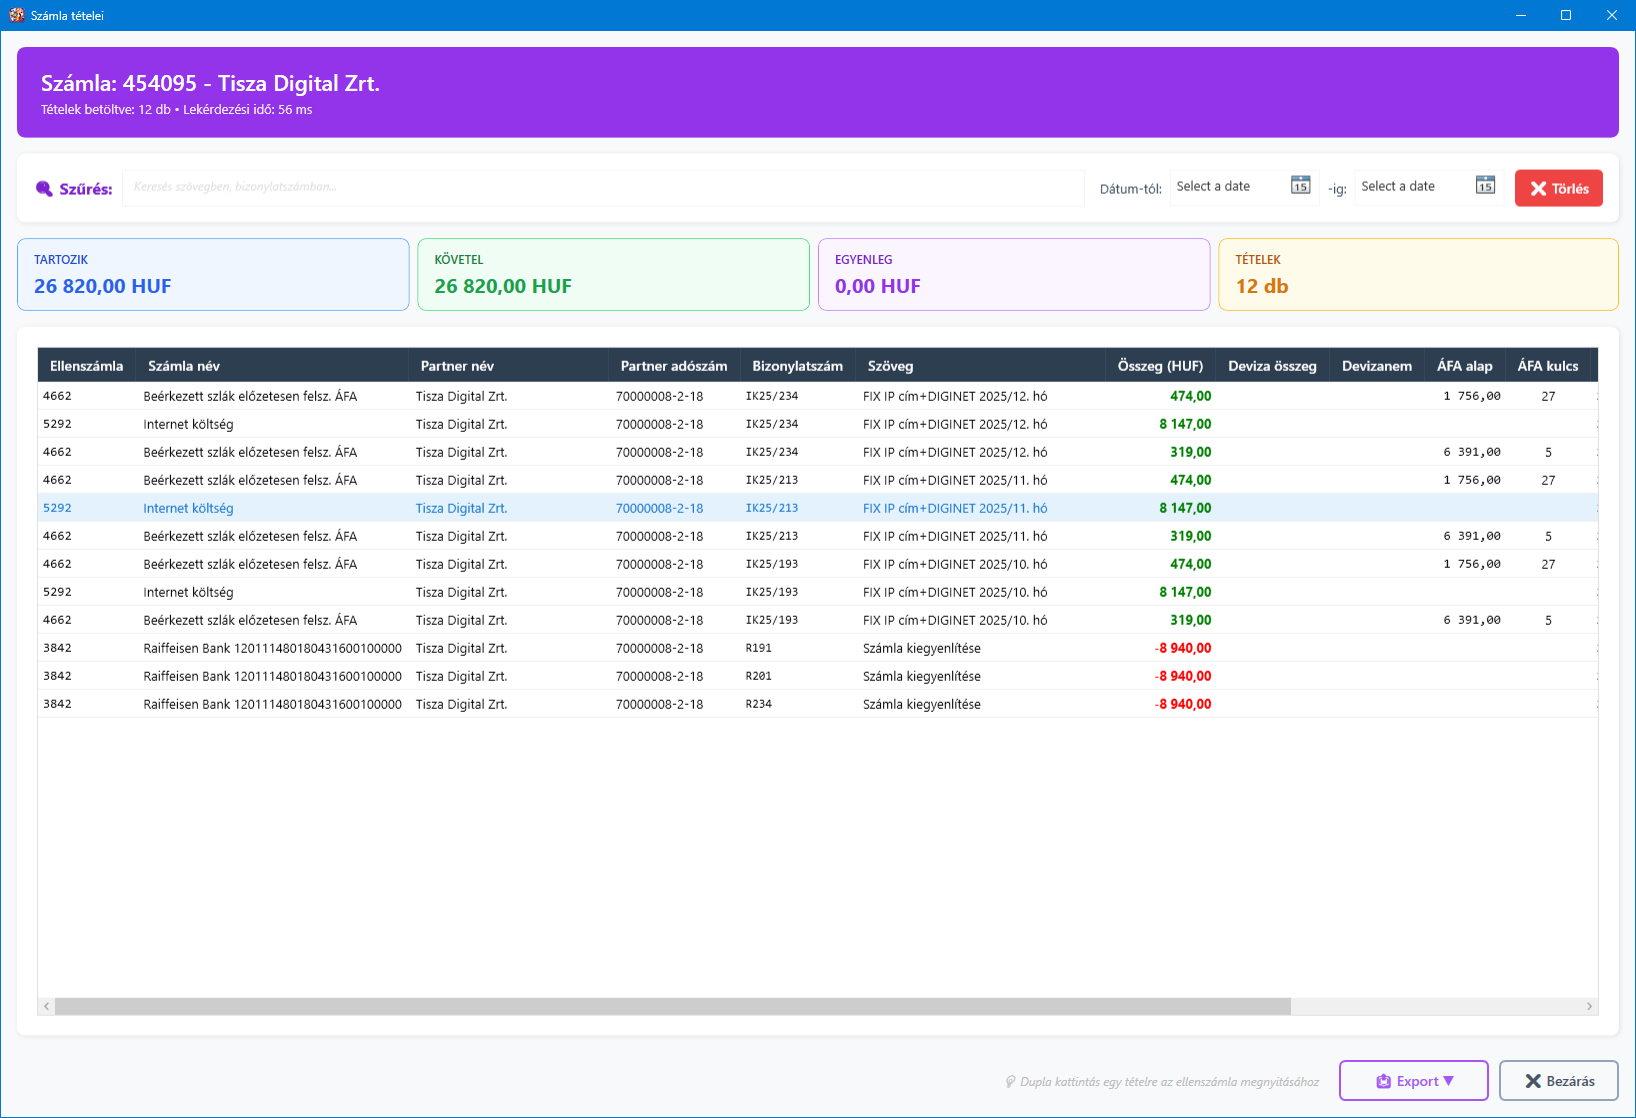The width and height of the screenshot is (1636, 1118).
Task: Maximize the Számla tételei window
Action: coord(1566,15)
